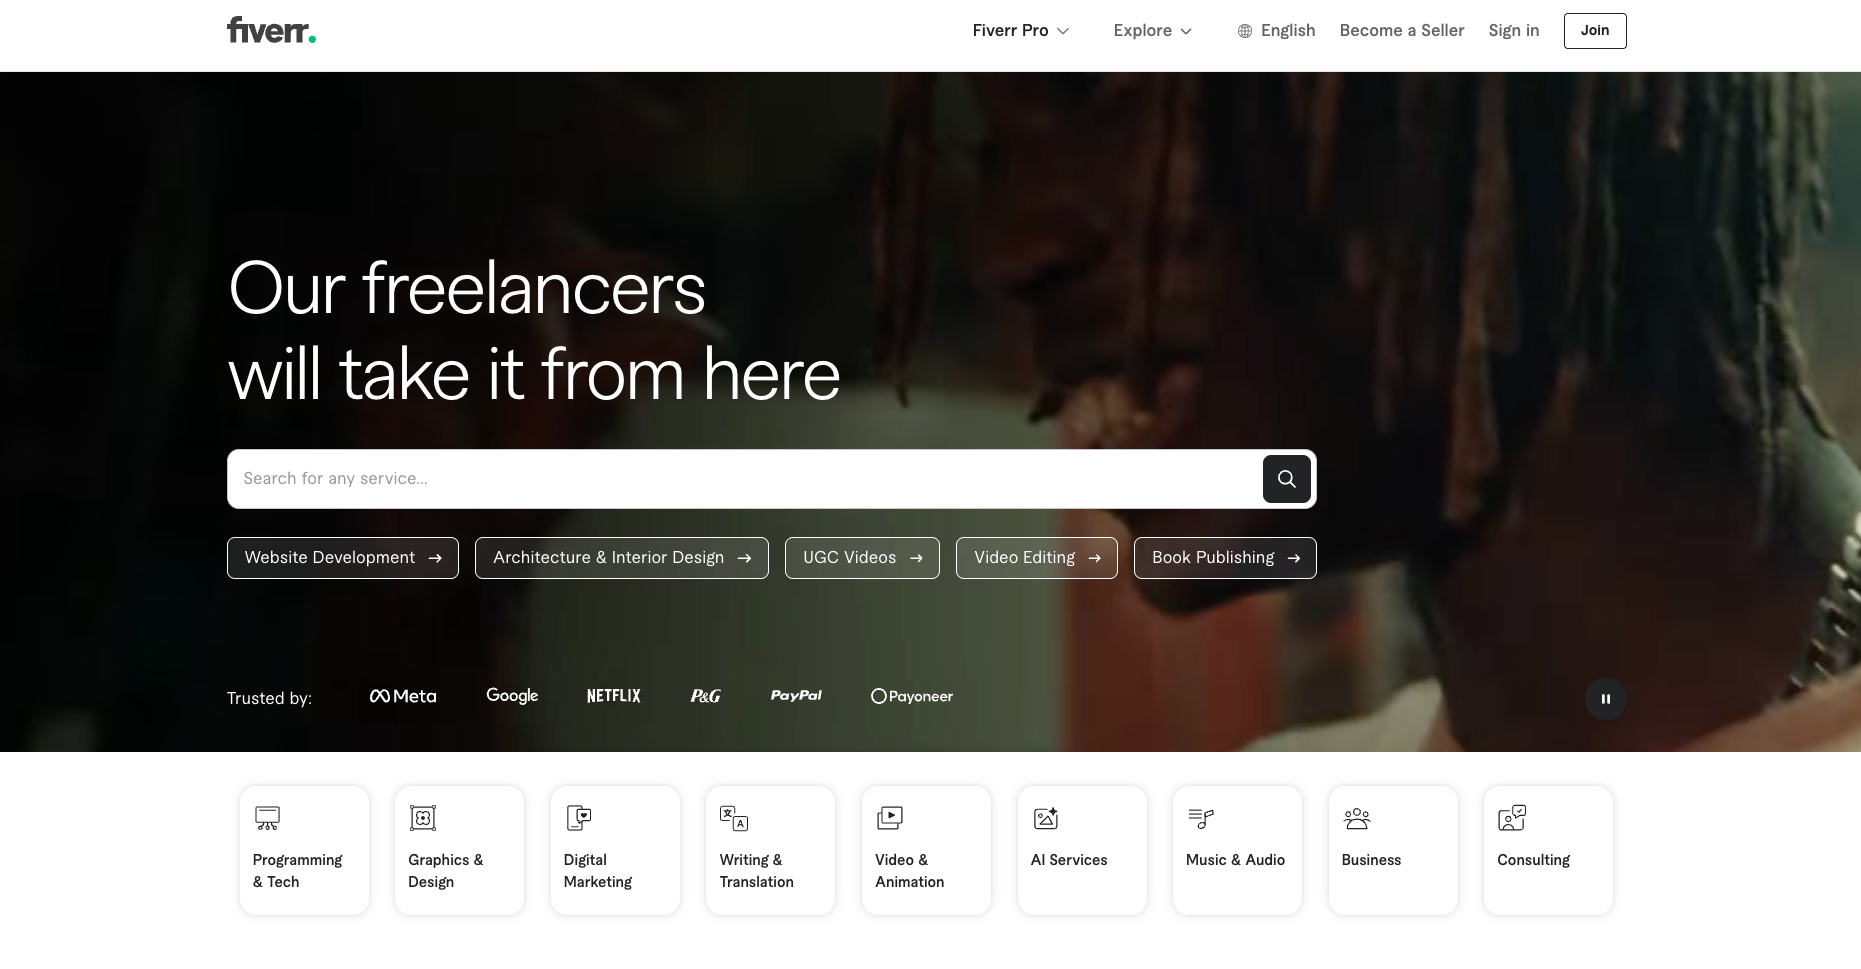The width and height of the screenshot is (1861, 969).
Task: Select the Programming & Tech category icon
Action: pyautogui.click(x=266, y=817)
